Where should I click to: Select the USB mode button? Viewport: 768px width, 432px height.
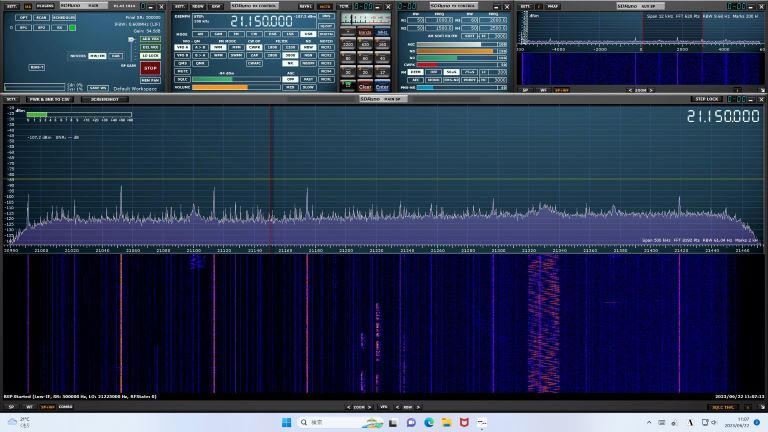point(308,33)
